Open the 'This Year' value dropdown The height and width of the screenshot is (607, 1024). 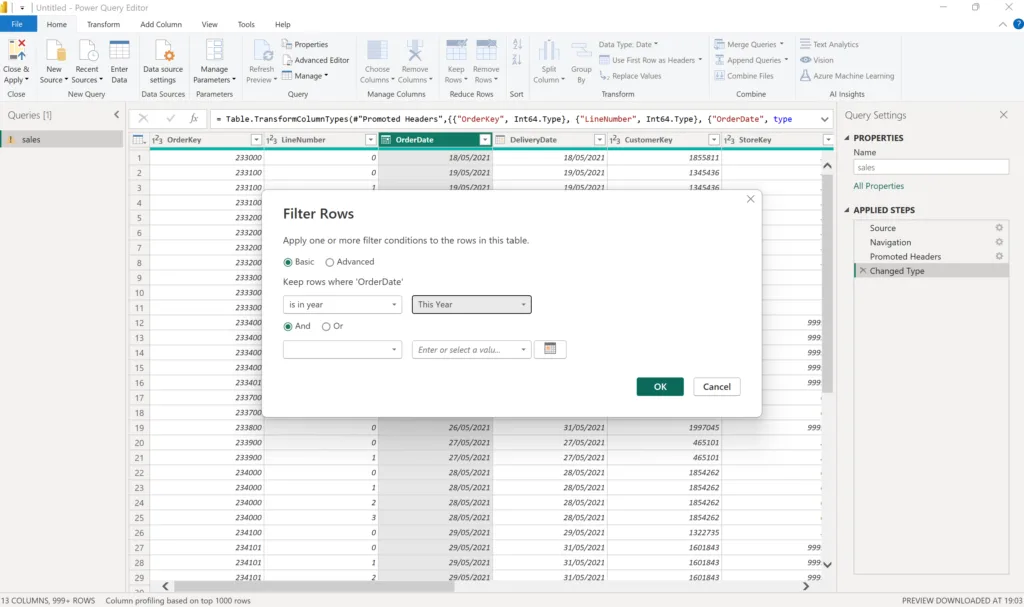pos(472,304)
